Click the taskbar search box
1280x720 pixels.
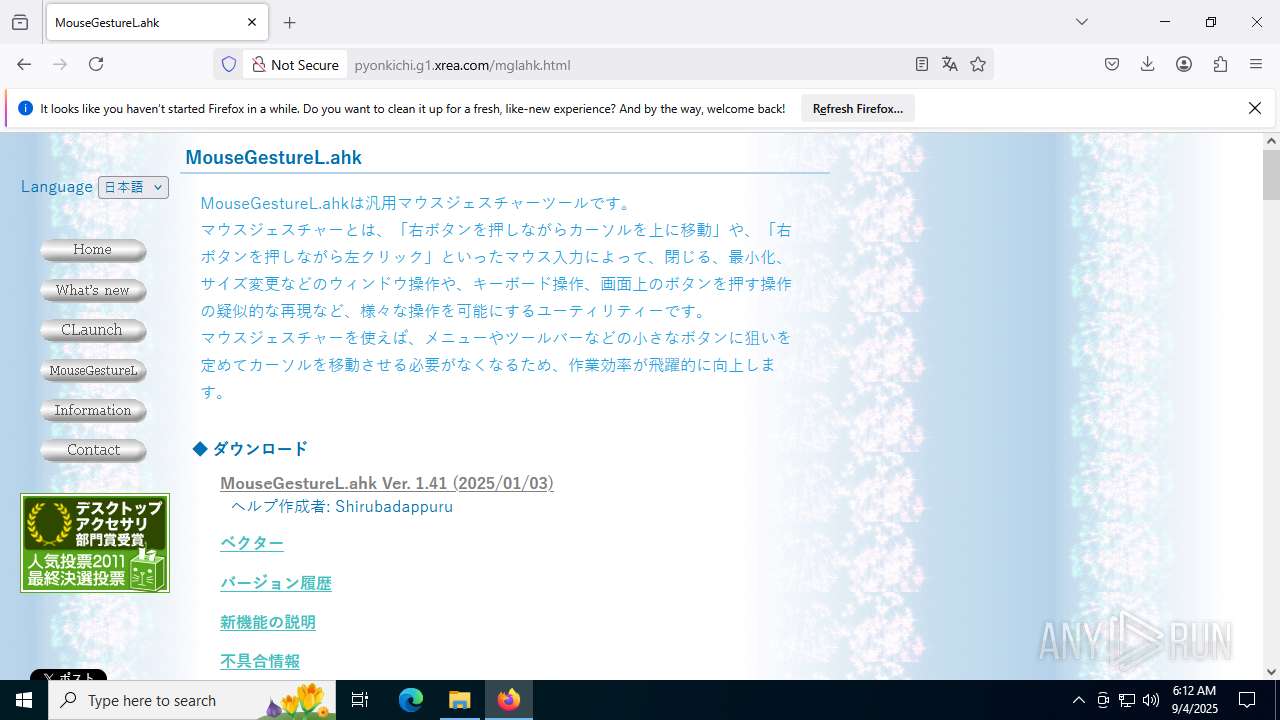(192, 700)
